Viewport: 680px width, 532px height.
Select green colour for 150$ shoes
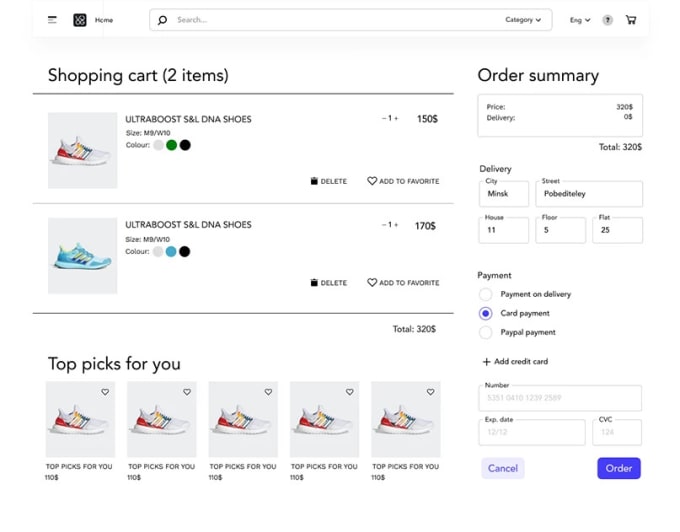pos(172,145)
